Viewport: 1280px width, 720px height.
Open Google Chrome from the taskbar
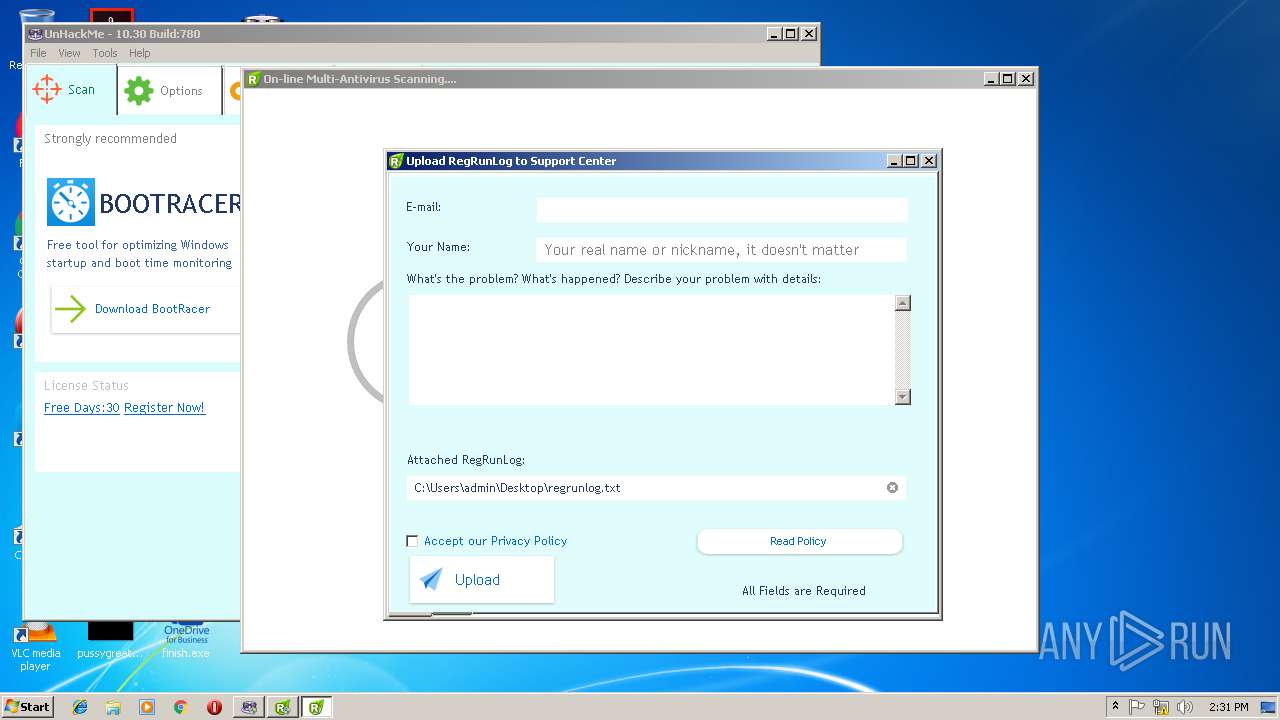coord(180,707)
